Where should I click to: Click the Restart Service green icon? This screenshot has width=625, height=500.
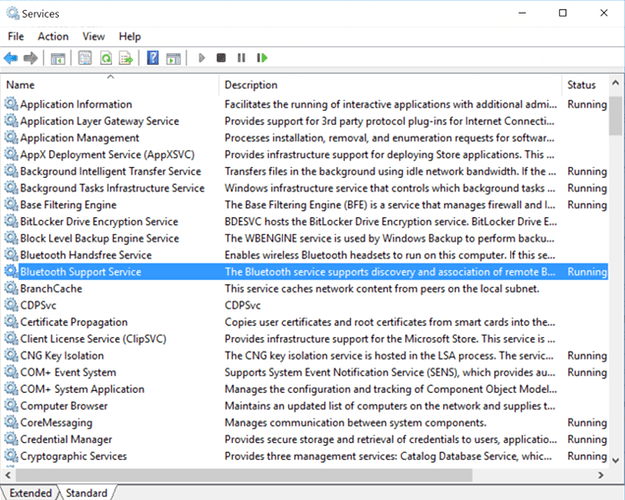tap(262, 58)
